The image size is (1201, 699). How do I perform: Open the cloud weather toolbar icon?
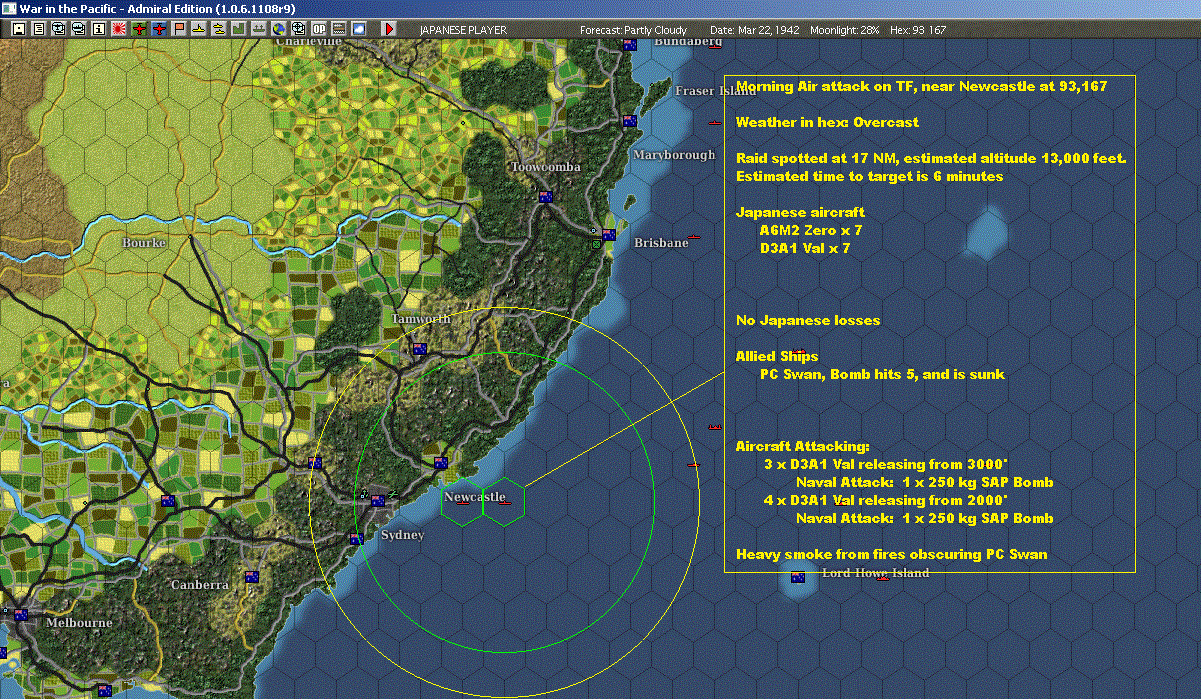(359, 30)
